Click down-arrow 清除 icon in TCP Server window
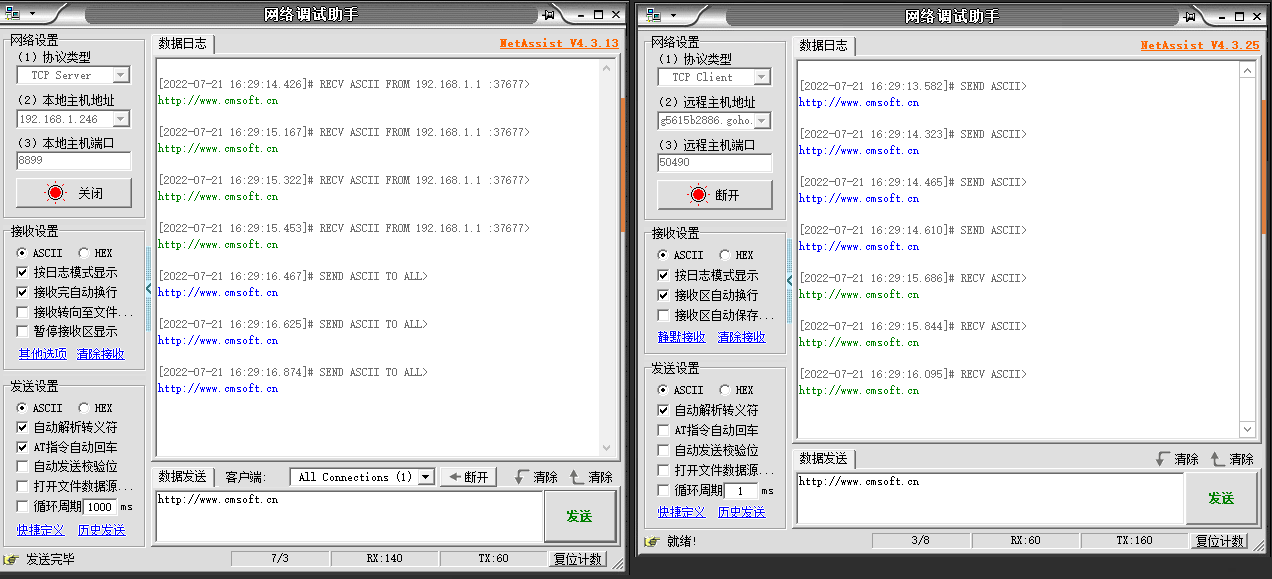This screenshot has width=1272, height=579. point(520,477)
